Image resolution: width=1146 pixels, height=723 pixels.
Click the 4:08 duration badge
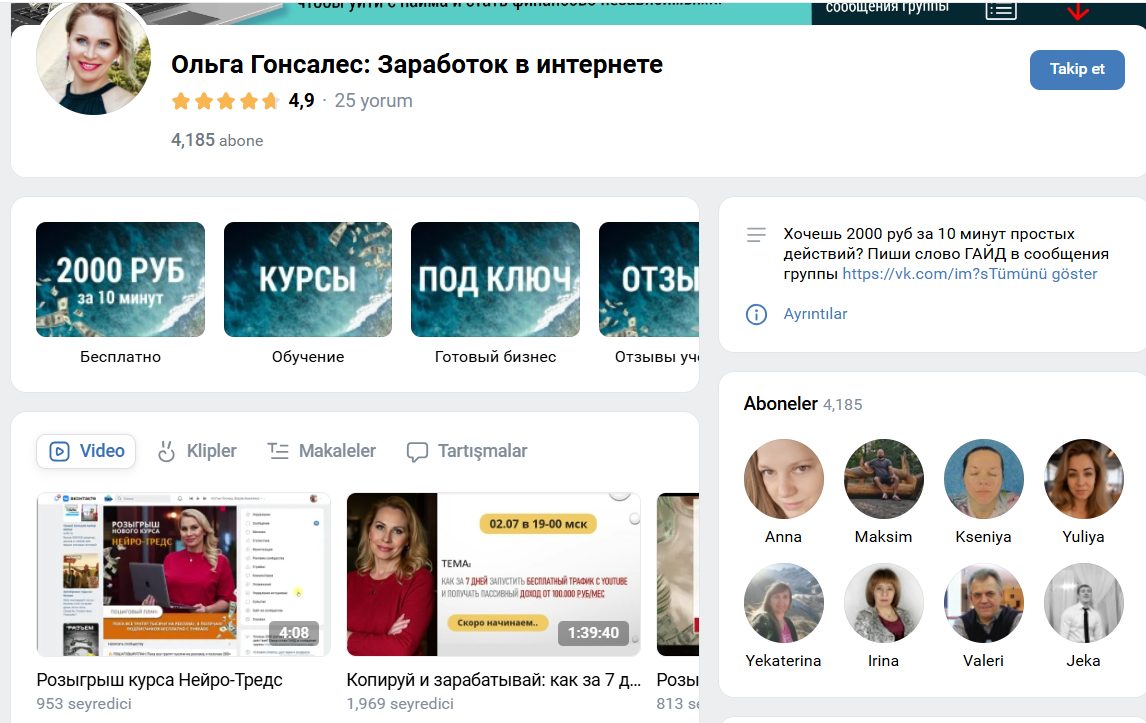tap(294, 632)
